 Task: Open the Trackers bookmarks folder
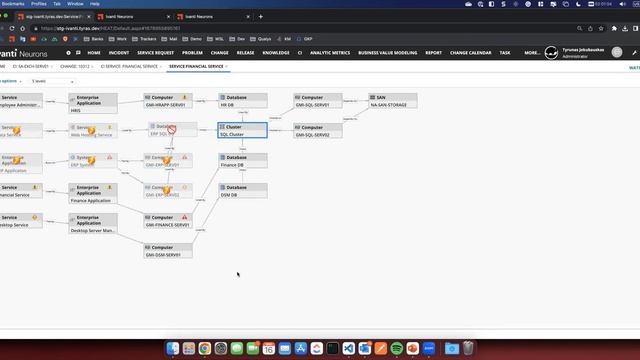144,39
